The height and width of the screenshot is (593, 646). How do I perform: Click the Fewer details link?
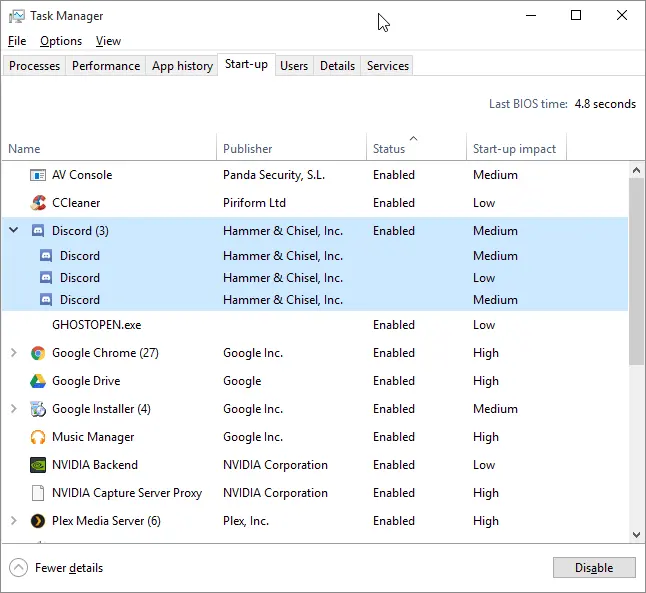click(x=69, y=568)
